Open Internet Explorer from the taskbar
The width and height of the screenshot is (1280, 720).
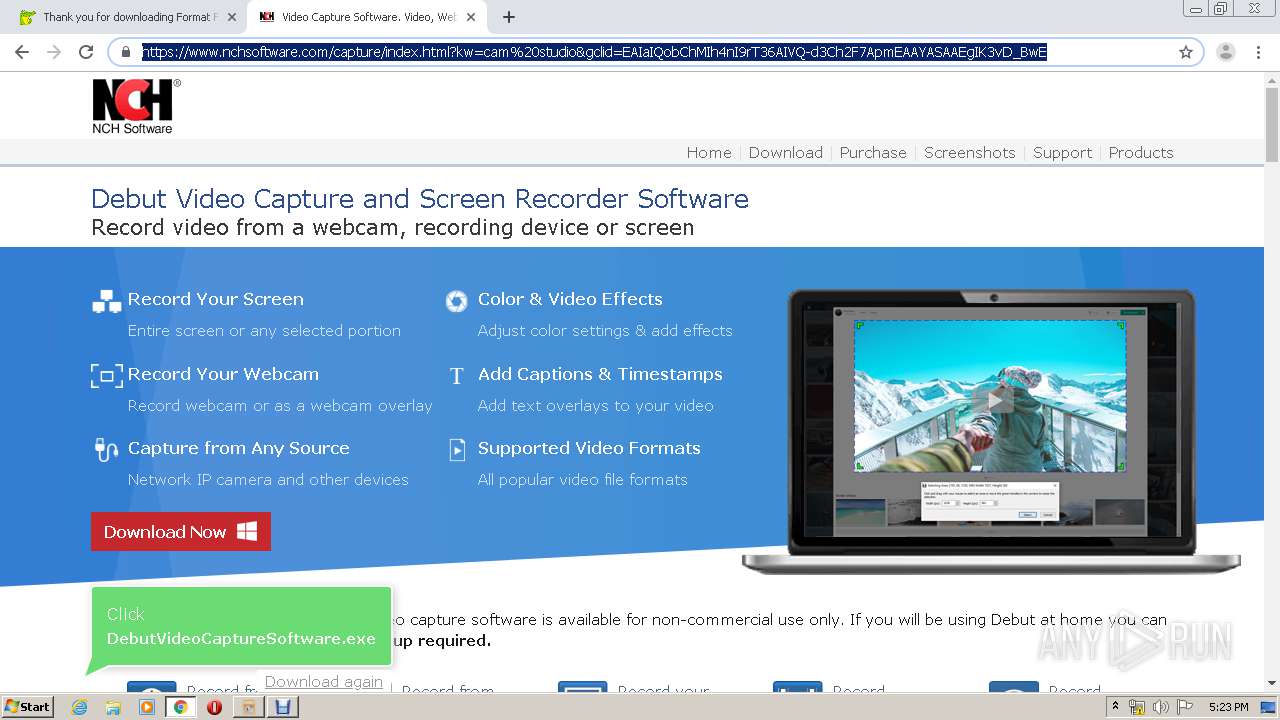pos(79,707)
